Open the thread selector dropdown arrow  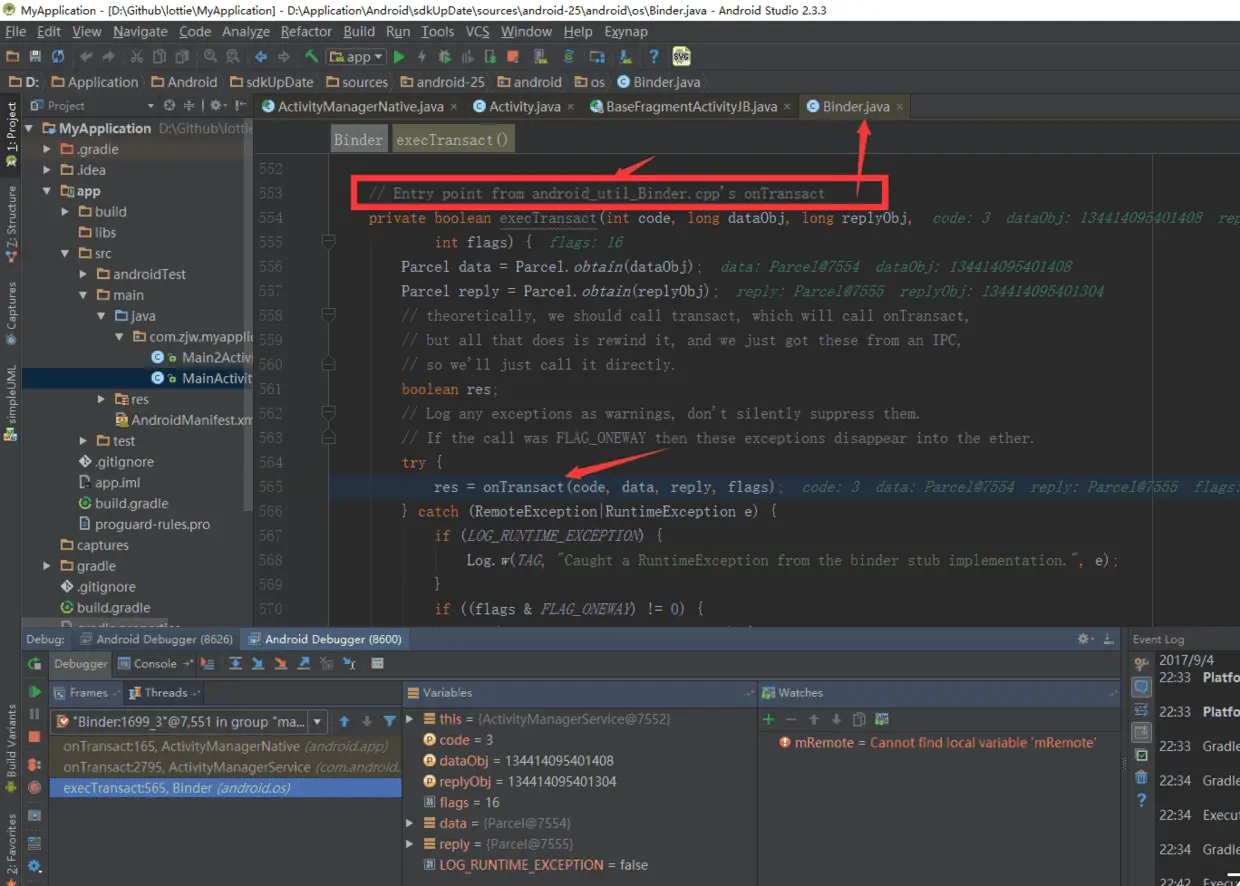point(318,721)
